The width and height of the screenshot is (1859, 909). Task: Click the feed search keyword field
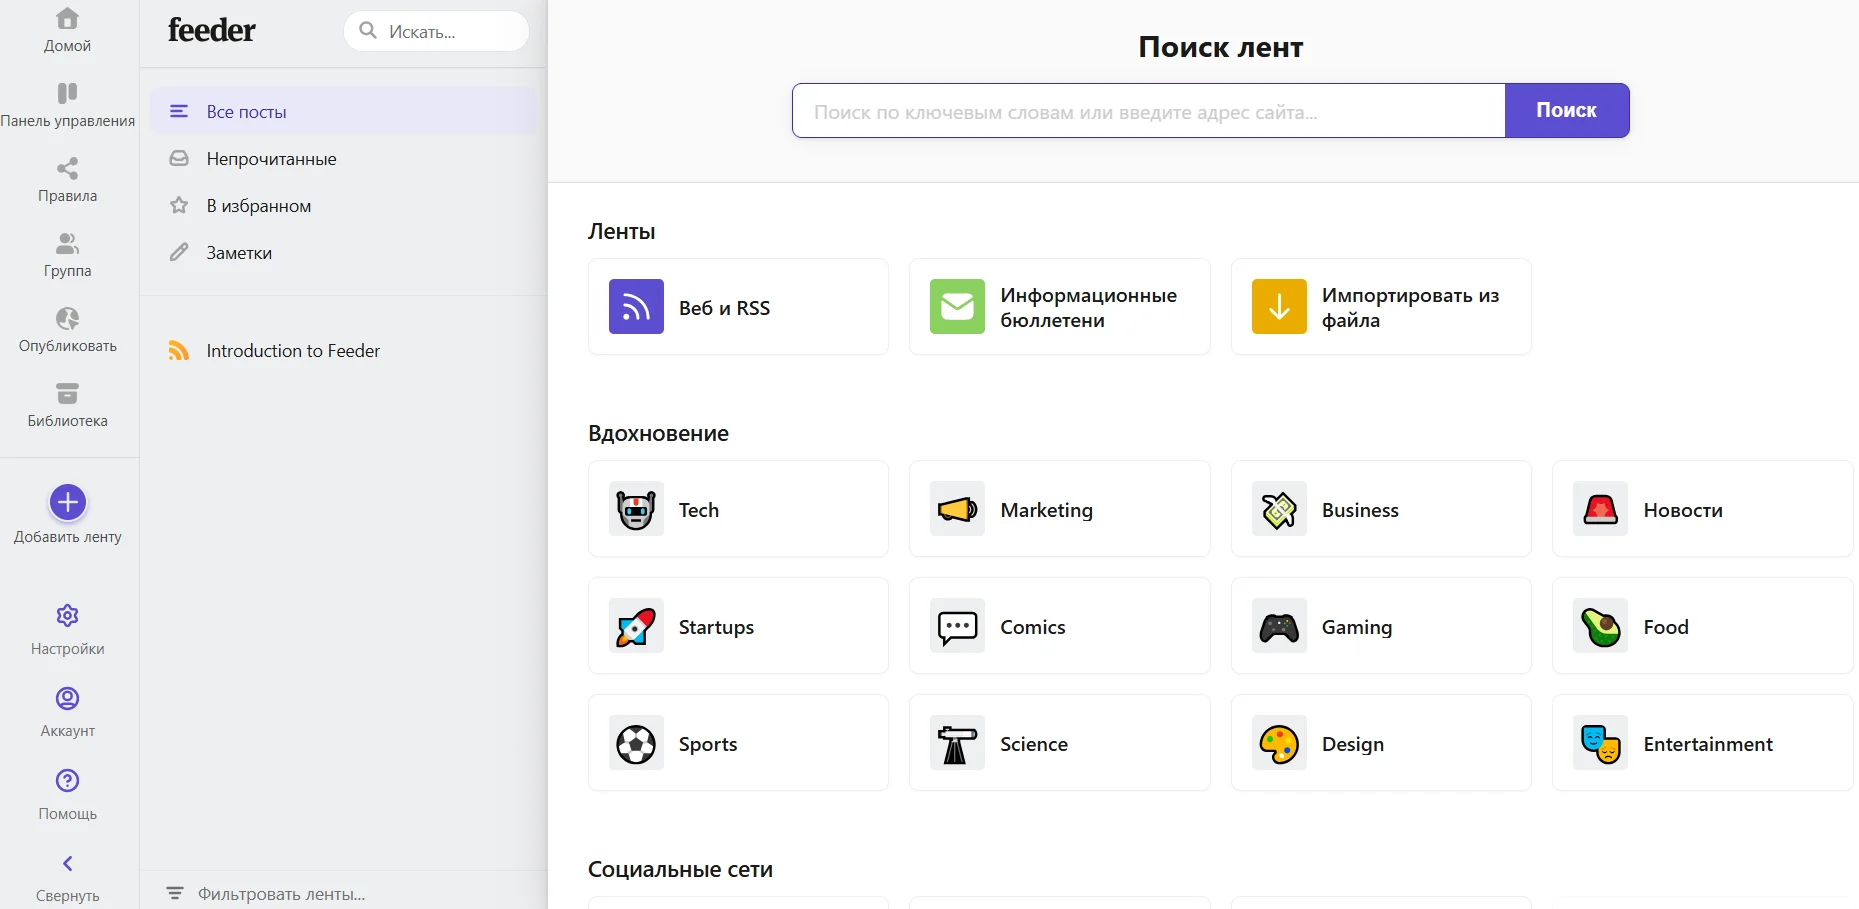click(x=1149, y=111)
